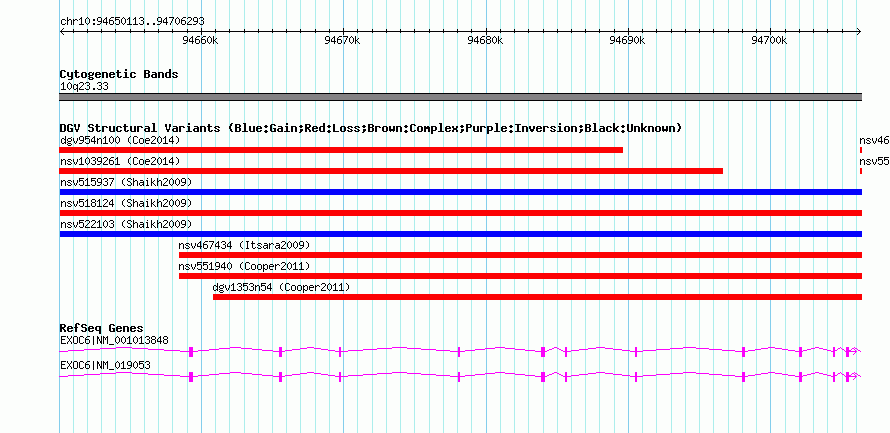
Task: Click the 94700k ruler mark
Action: (x=770, y=41)
